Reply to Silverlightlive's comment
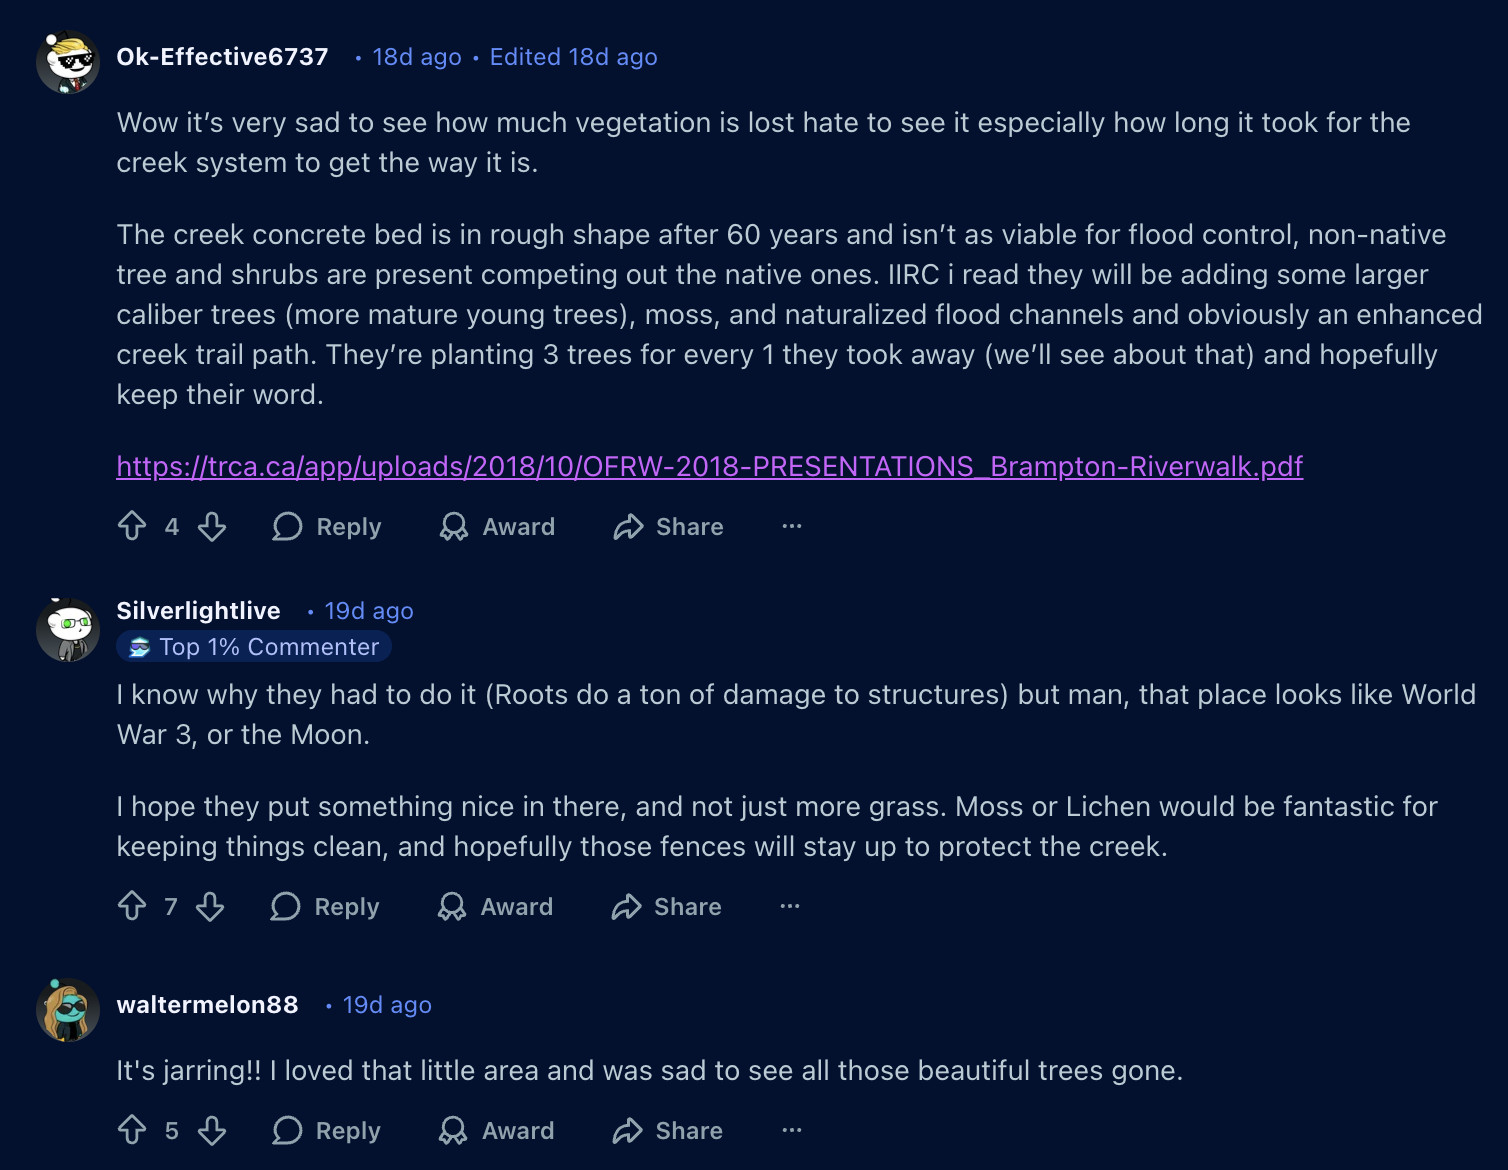This screenshot has width=1508, height=1170. (325, 906)
